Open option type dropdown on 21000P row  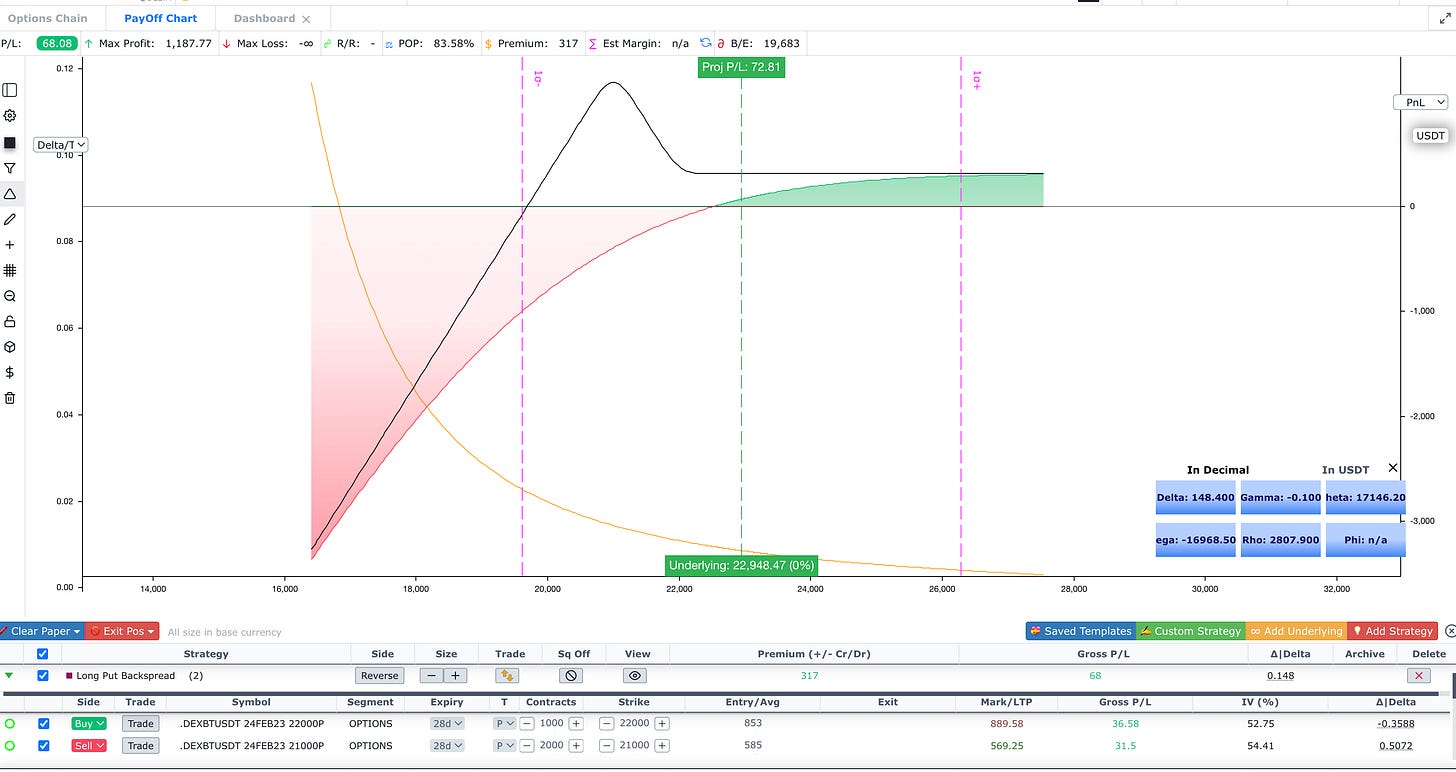click(505, 746)
